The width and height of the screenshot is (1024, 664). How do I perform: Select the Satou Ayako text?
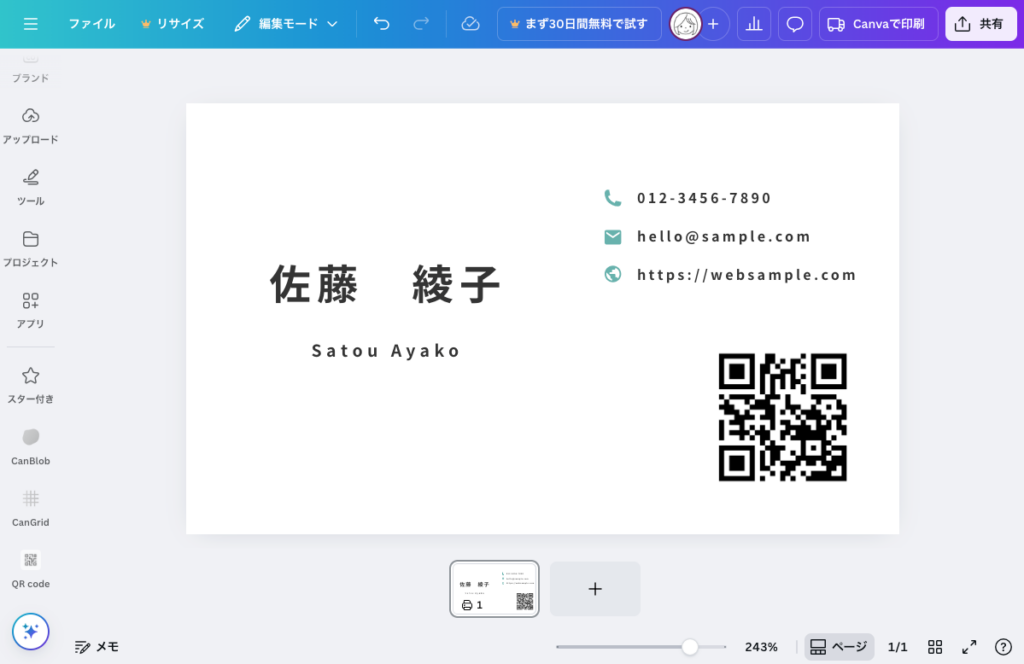click(x=387, y=351)
